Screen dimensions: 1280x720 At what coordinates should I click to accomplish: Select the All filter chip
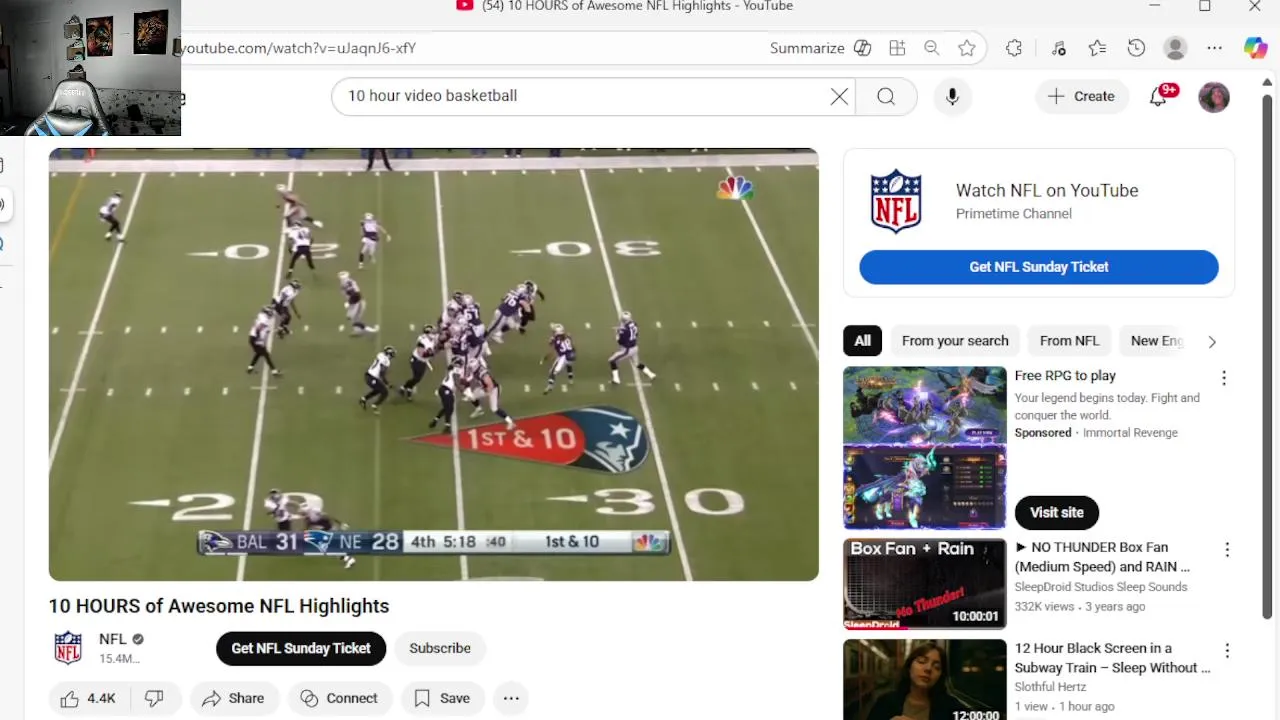pos(863,341)
